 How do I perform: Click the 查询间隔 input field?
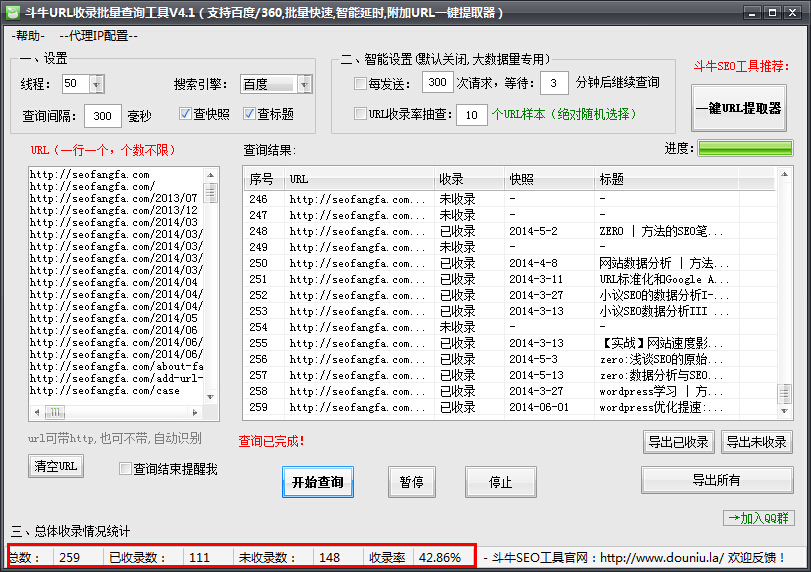(x=102, y=116)
